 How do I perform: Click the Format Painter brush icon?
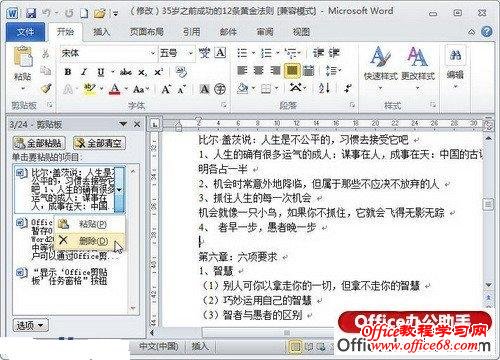[x=46, y=88]
